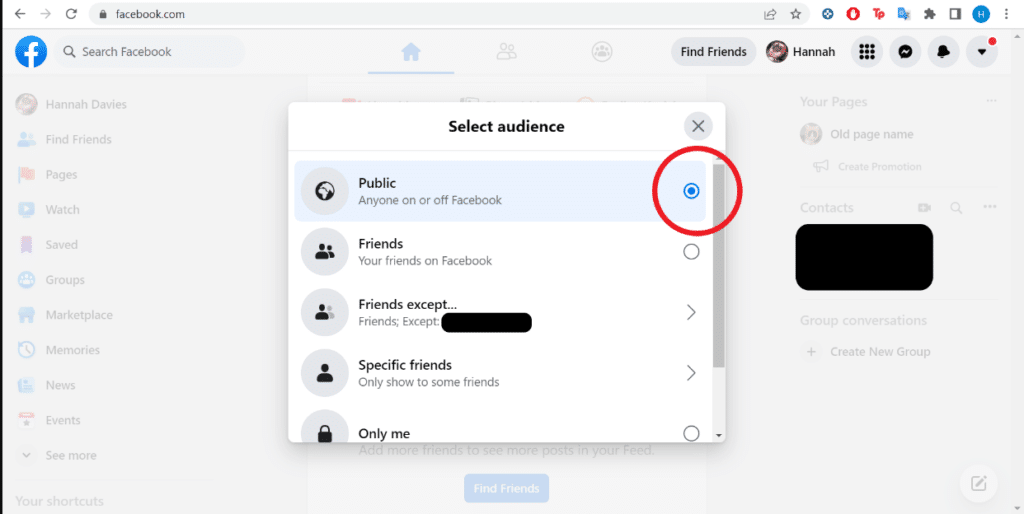Image resolution: width=1024 pixels, height=514 pixels.
Task: Toggle Chrome side panel icon
Action: point(955,14)
